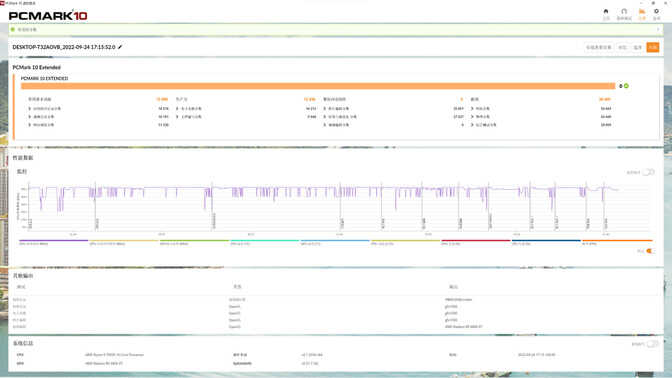Click the green validity circle beside score bar

point(626,86)
